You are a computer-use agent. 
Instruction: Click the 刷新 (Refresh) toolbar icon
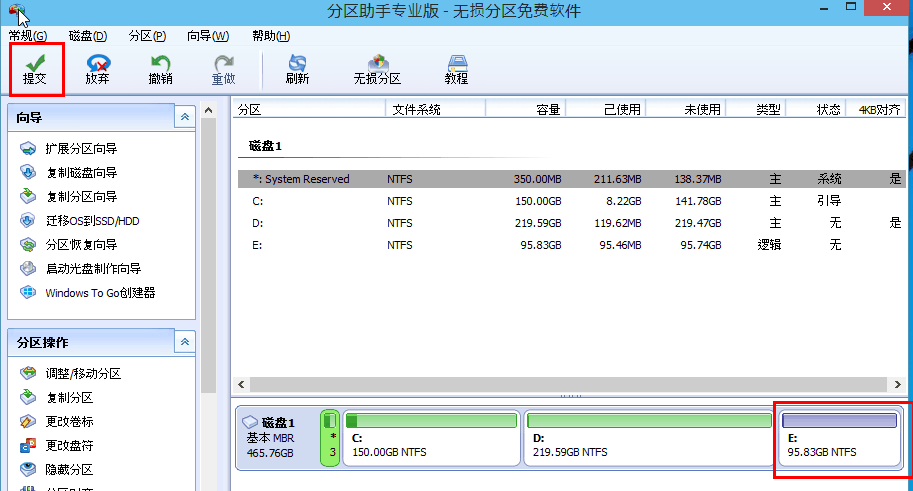point(297,68)
